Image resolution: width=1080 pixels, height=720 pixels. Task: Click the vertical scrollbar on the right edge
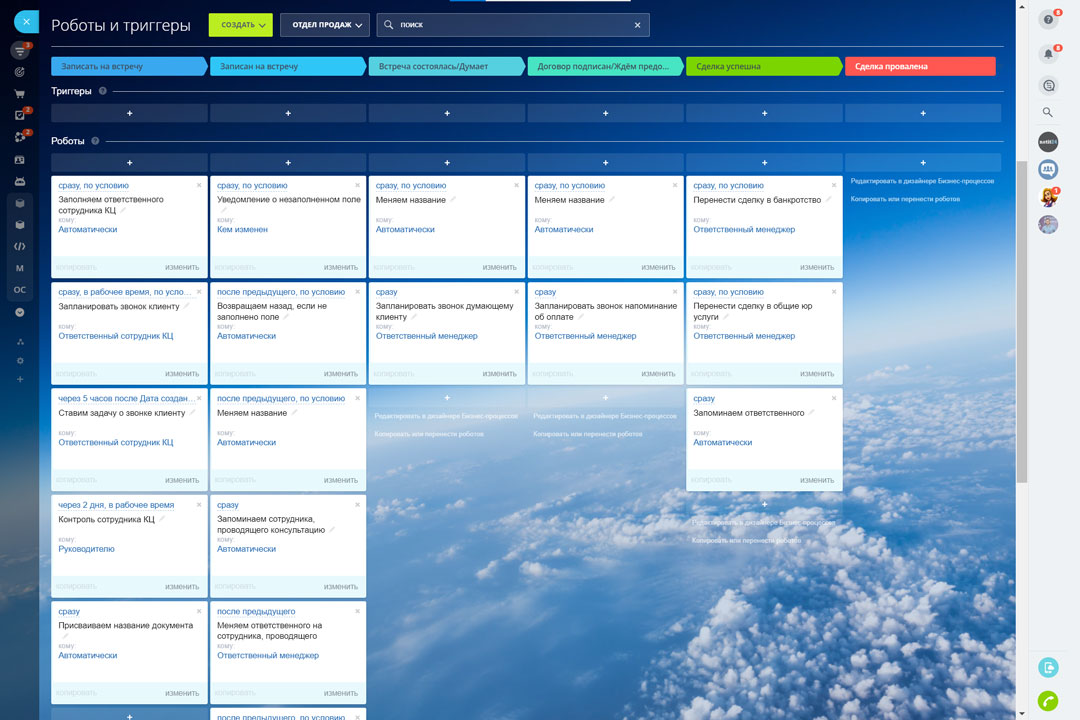pos(1026,300)
